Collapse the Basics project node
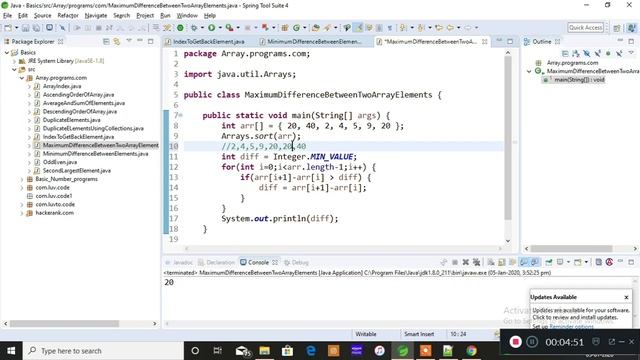 pyautogui.click(x=7, y=52)
